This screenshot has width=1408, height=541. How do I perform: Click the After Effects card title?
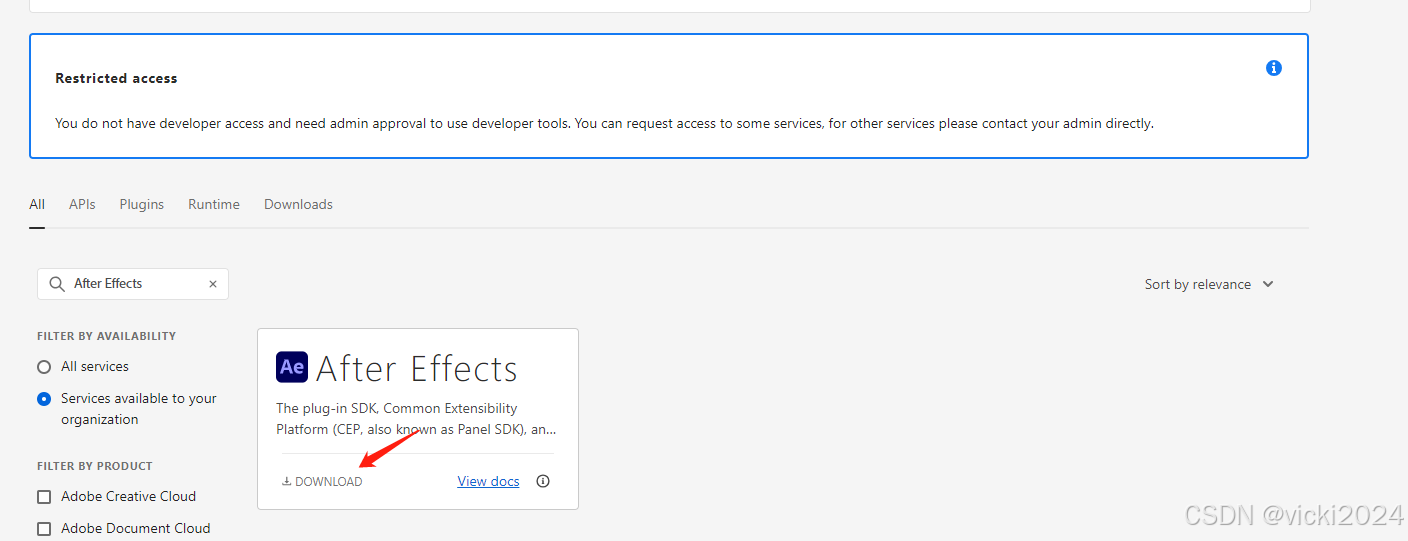tap(416, 368)
